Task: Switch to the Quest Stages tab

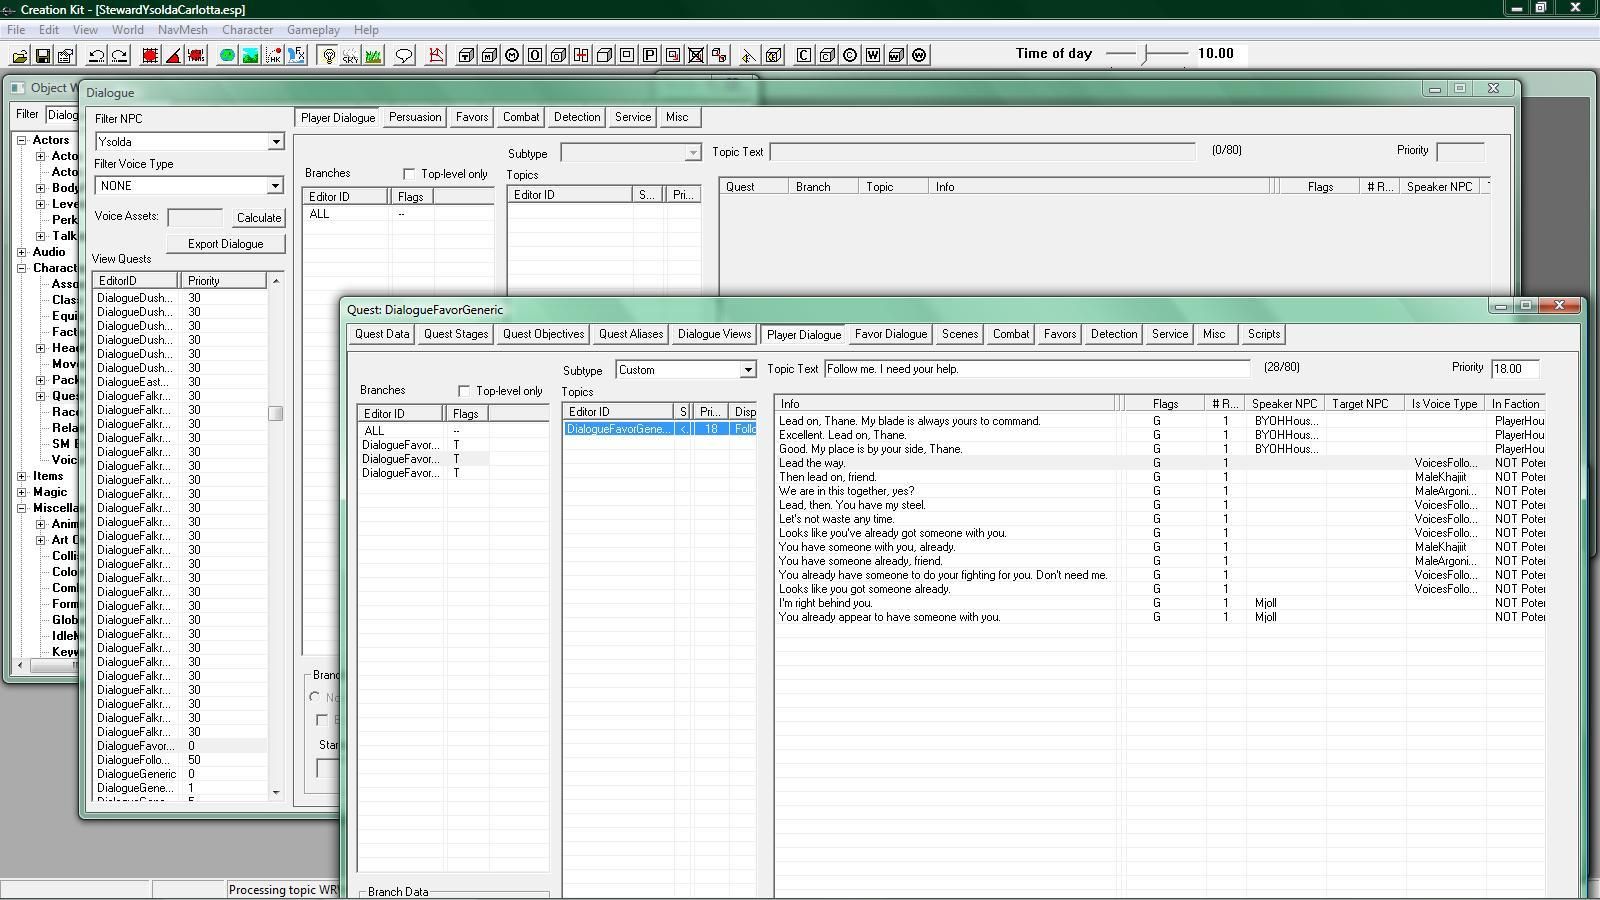Action: point(456,334)
